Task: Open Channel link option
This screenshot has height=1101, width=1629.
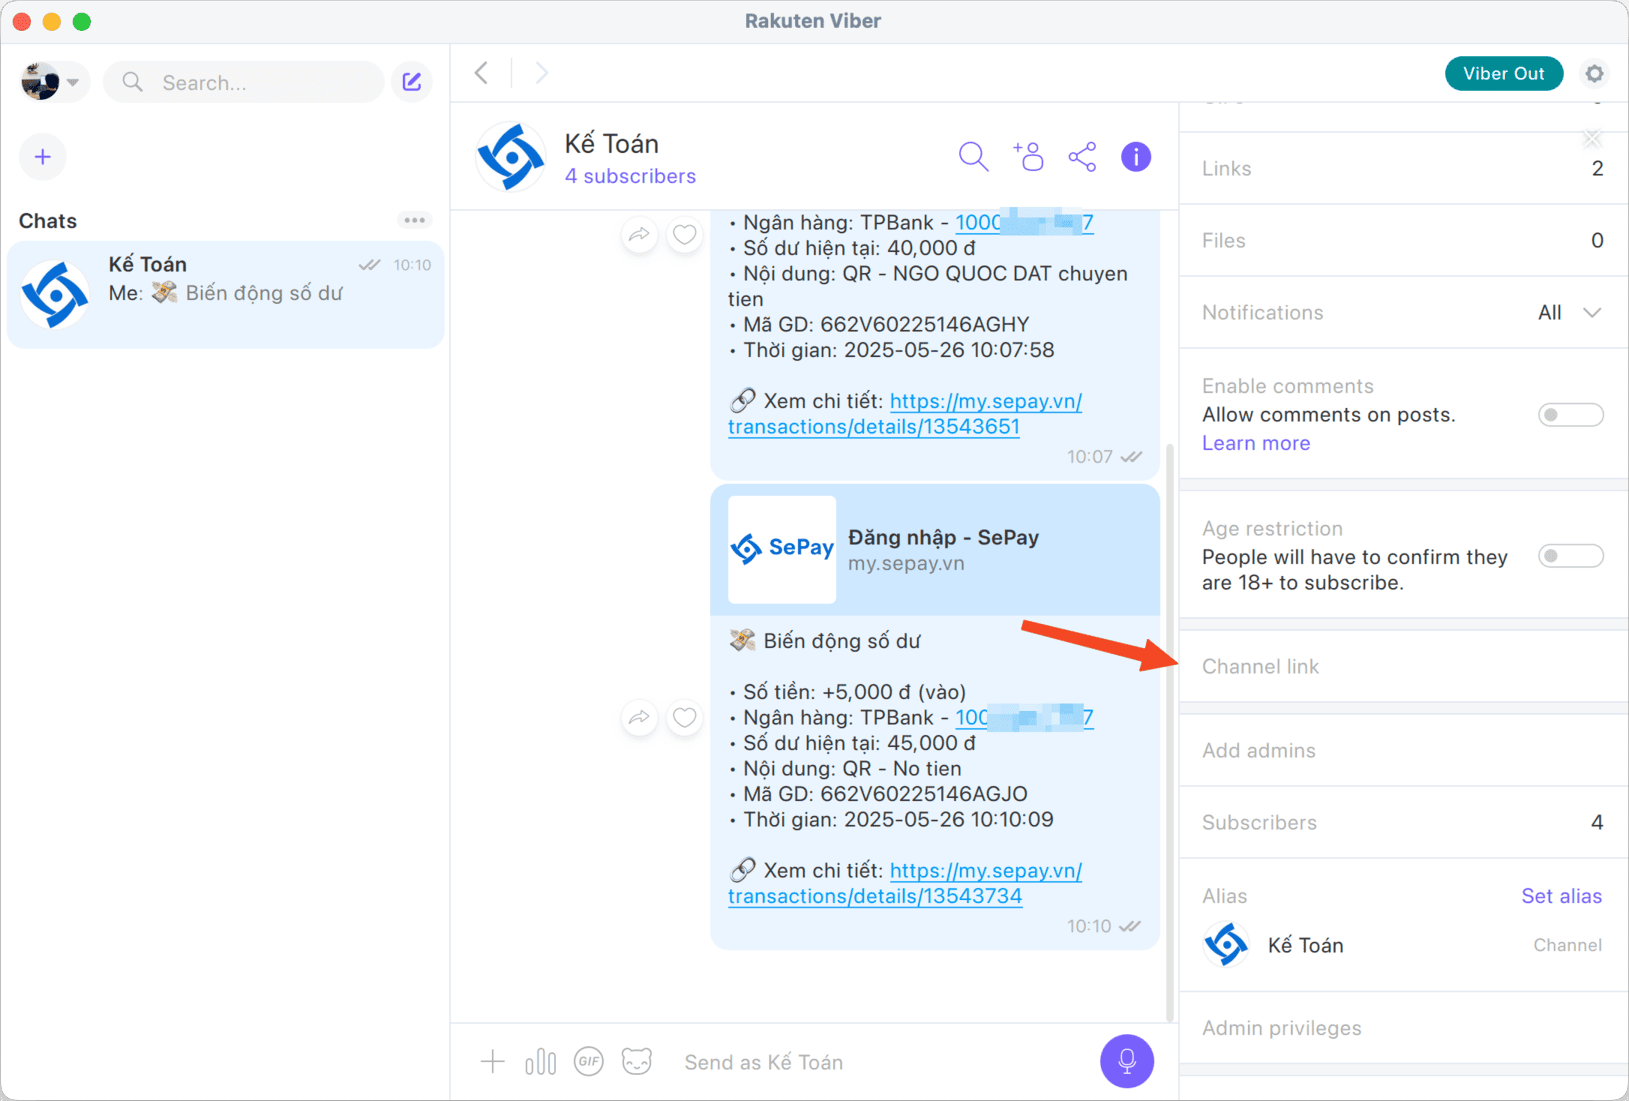Action: 1403,666
